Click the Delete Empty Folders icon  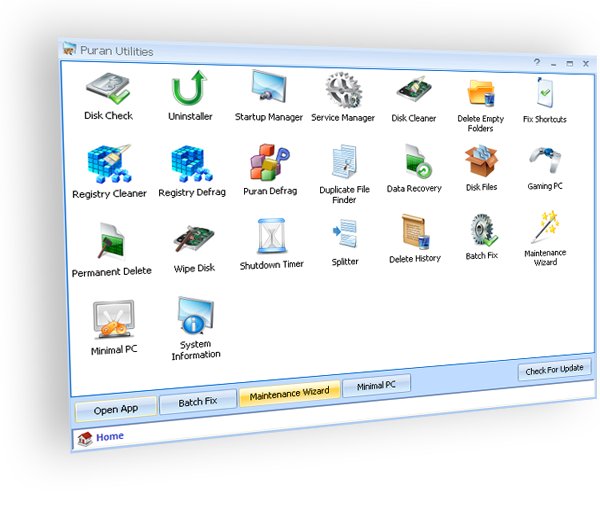481,93
